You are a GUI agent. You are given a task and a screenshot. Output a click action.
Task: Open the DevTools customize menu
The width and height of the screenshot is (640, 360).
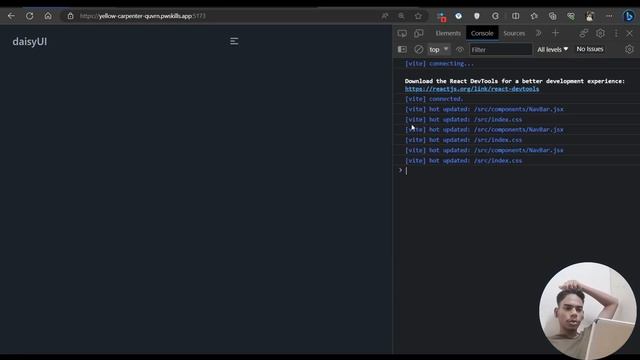616,33
